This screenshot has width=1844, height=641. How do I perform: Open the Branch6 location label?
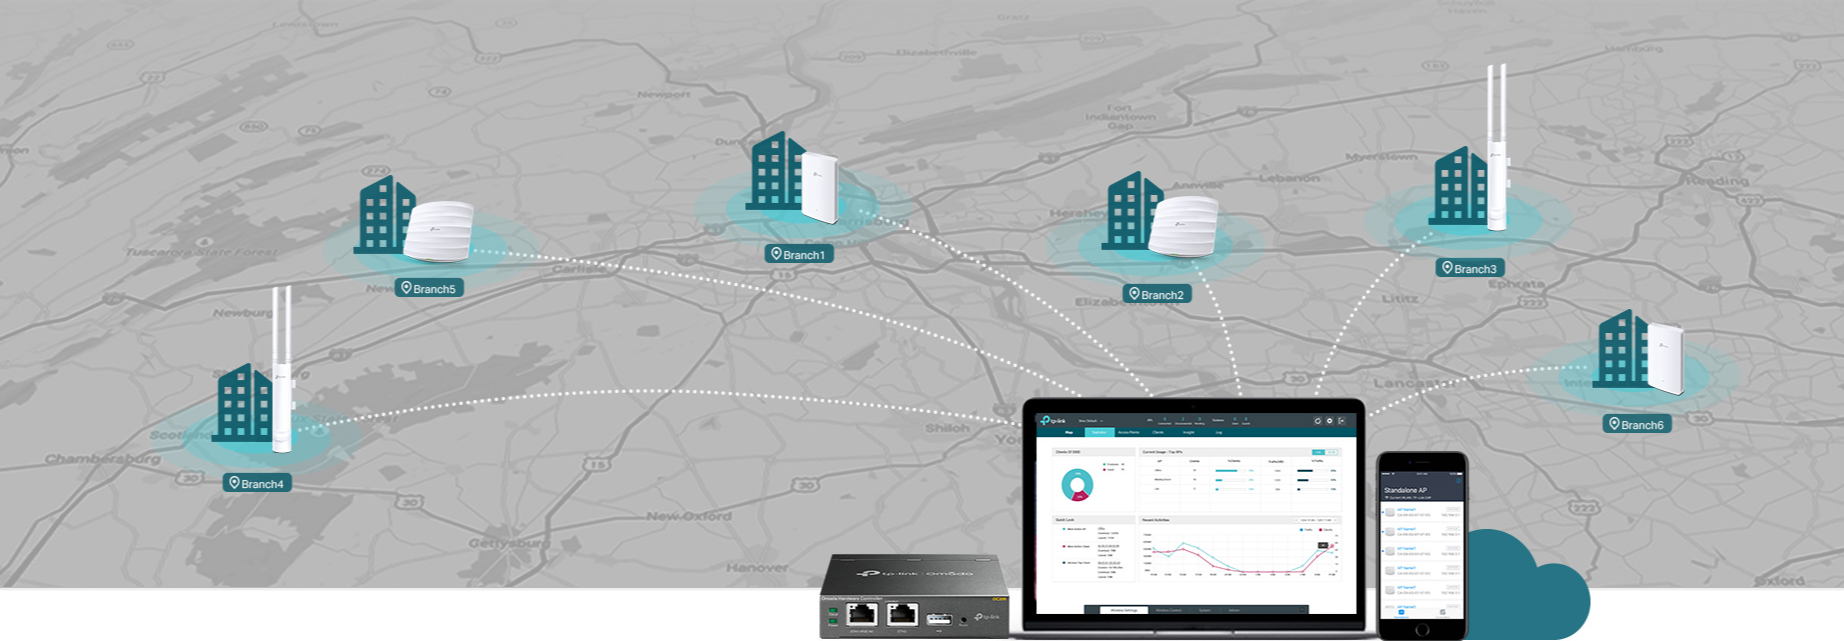point(1637,424)
